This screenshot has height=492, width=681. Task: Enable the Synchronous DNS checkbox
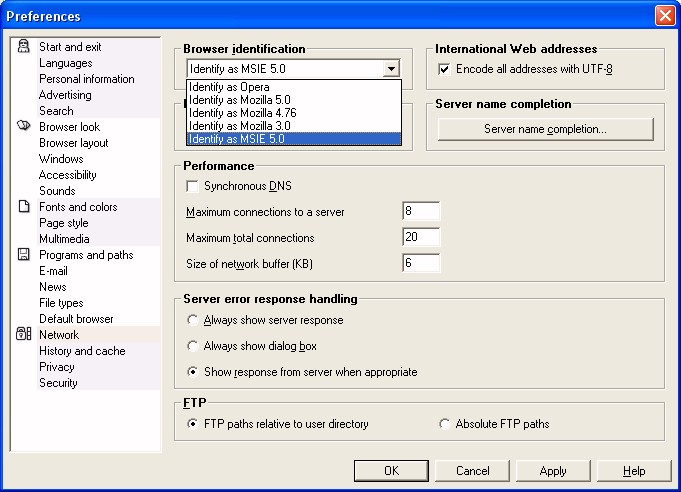pyautogui.click(x=192, y=186)
